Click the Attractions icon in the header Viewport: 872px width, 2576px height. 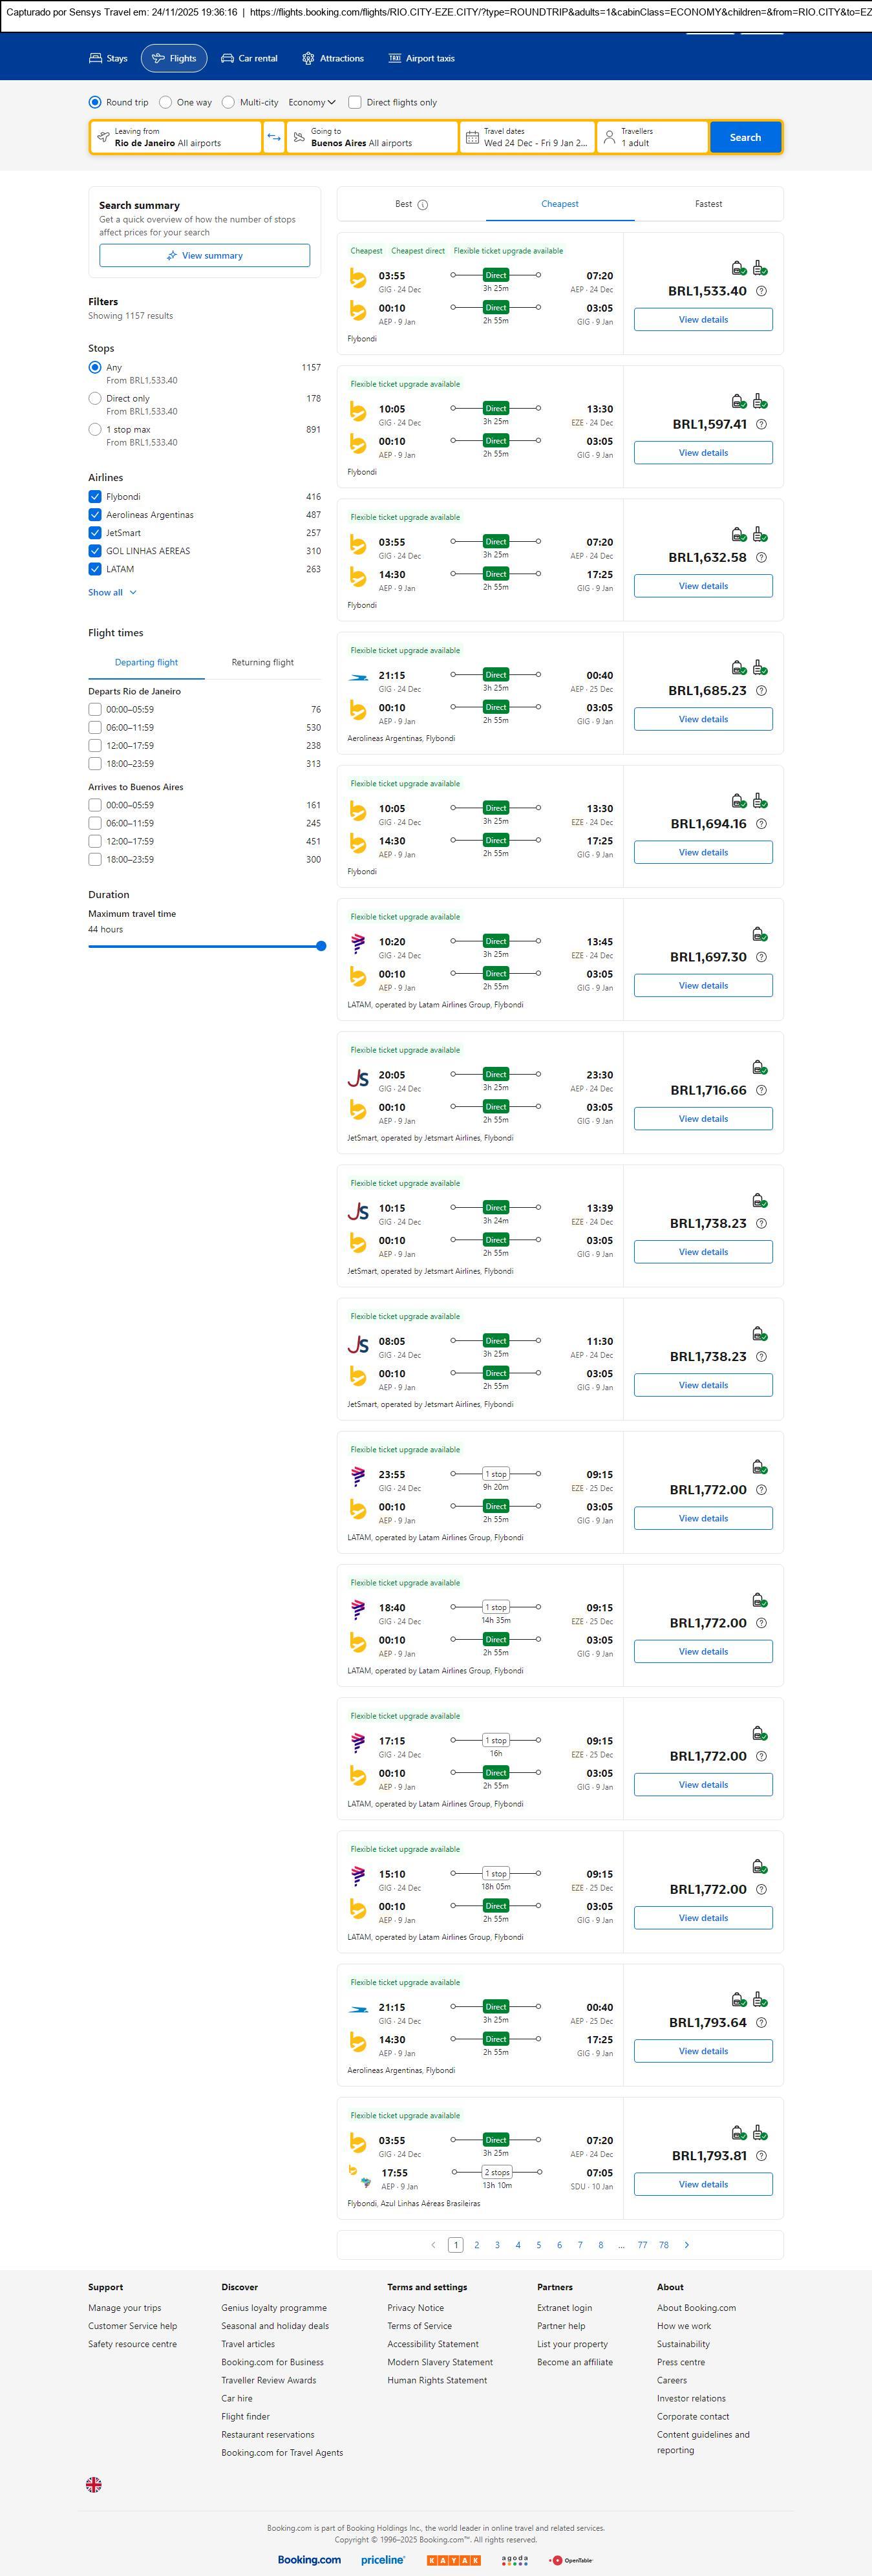[x=308, y=59]
